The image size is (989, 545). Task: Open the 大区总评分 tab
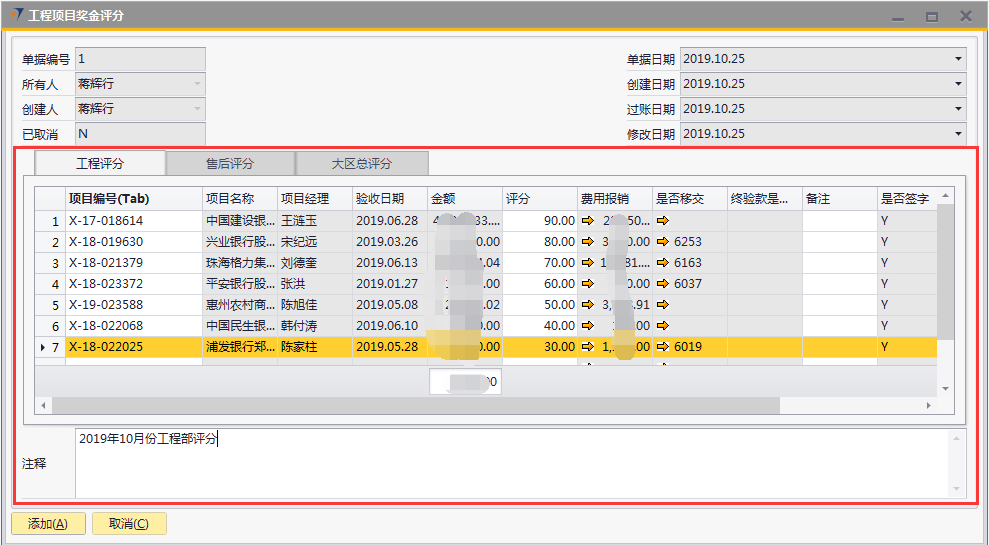(x=362, y=164)
